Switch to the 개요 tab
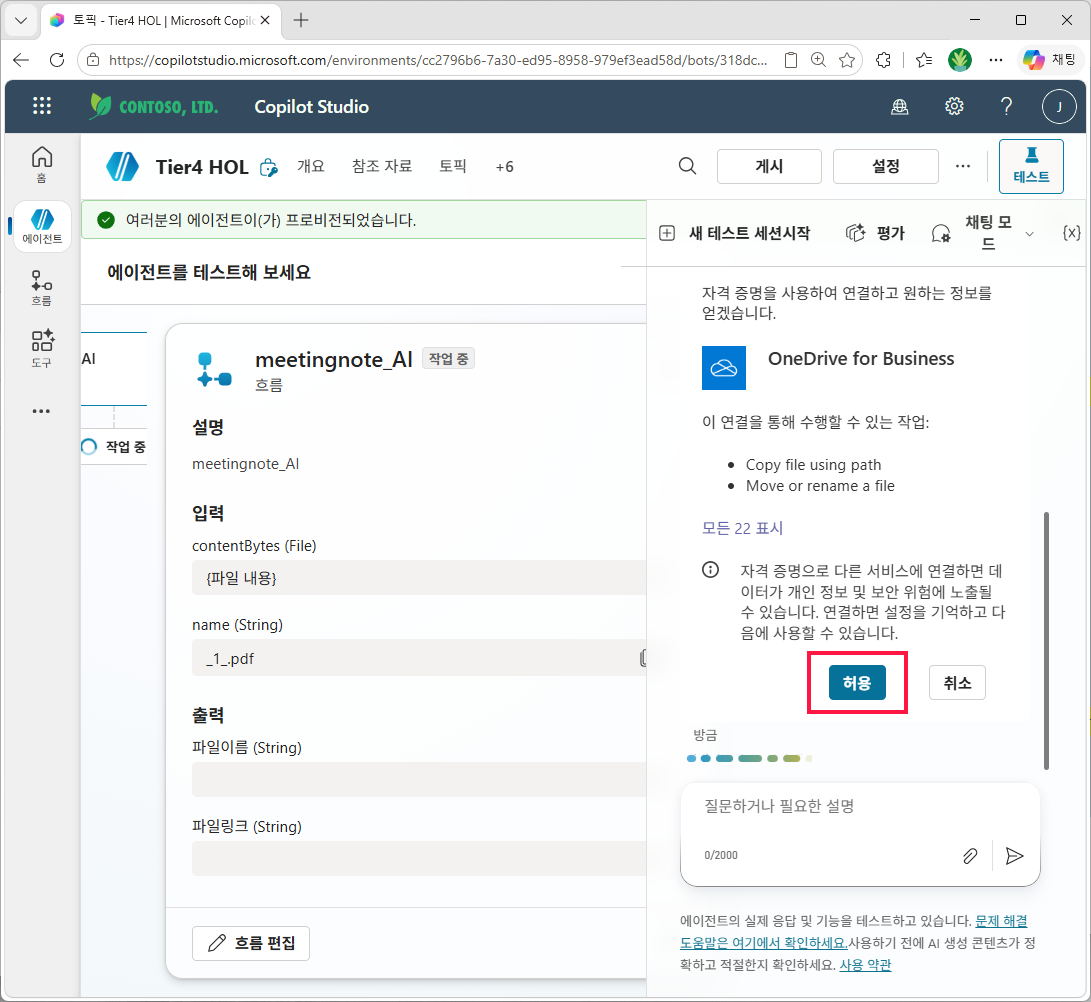This screenshot has width=1091, height=1002. [310, 166]
